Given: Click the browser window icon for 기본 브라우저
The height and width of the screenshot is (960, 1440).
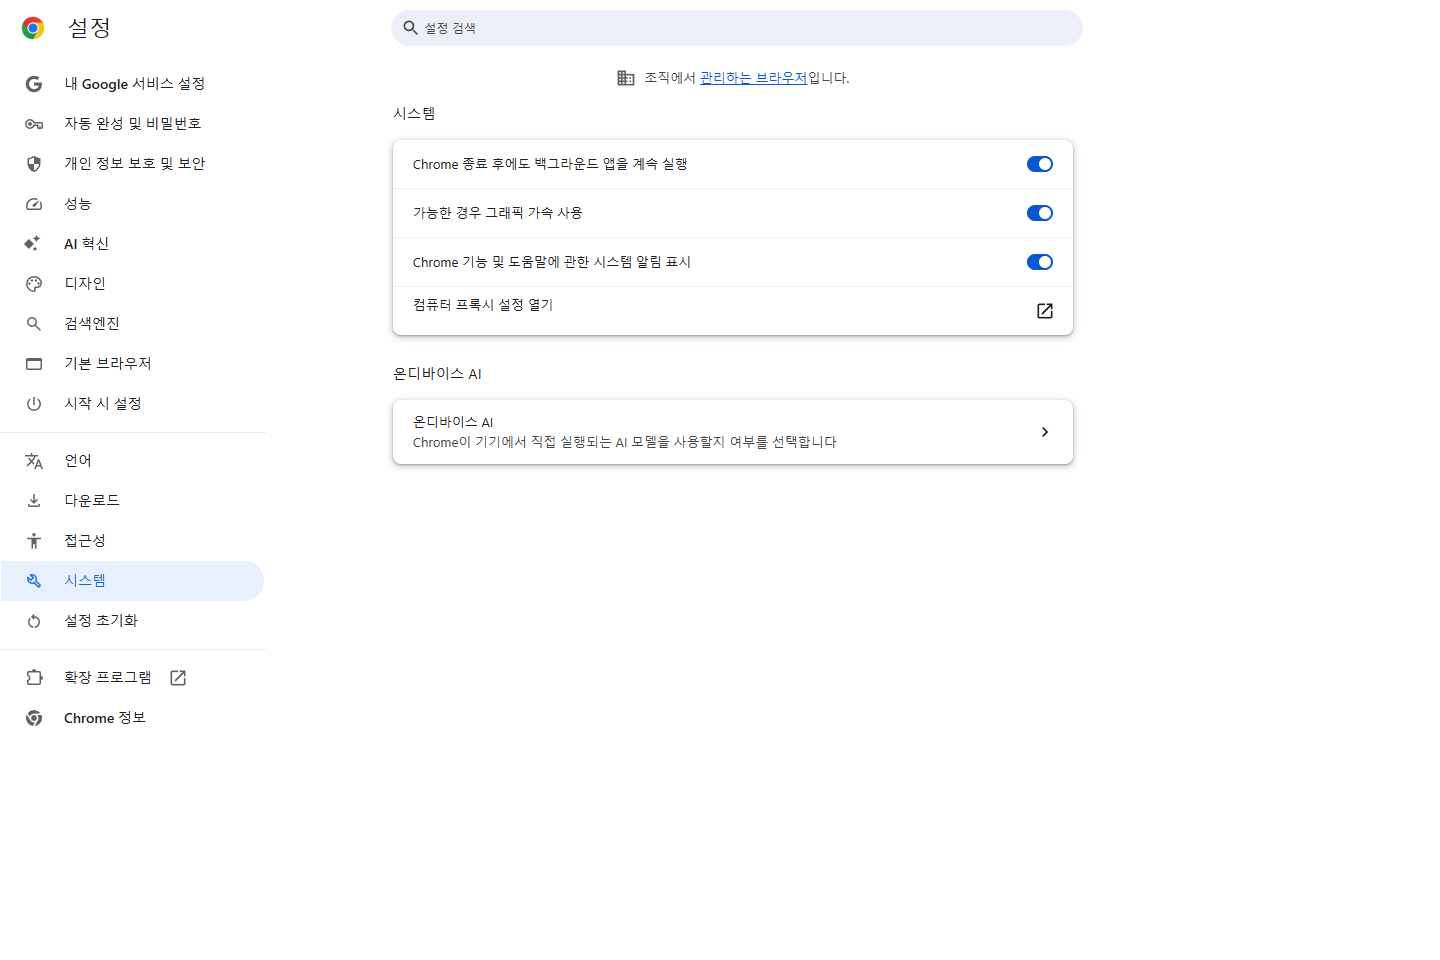Looking at the screenshot, I should click(x=34, y=364).
